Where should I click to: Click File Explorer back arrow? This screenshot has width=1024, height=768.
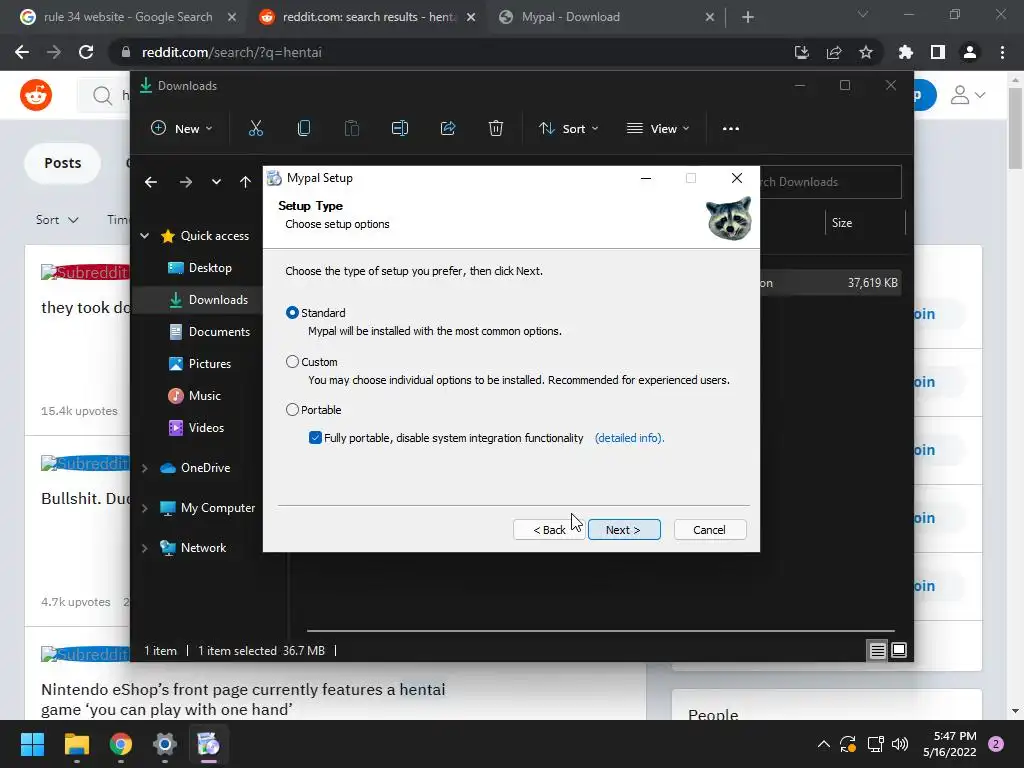tap(151, 182)
